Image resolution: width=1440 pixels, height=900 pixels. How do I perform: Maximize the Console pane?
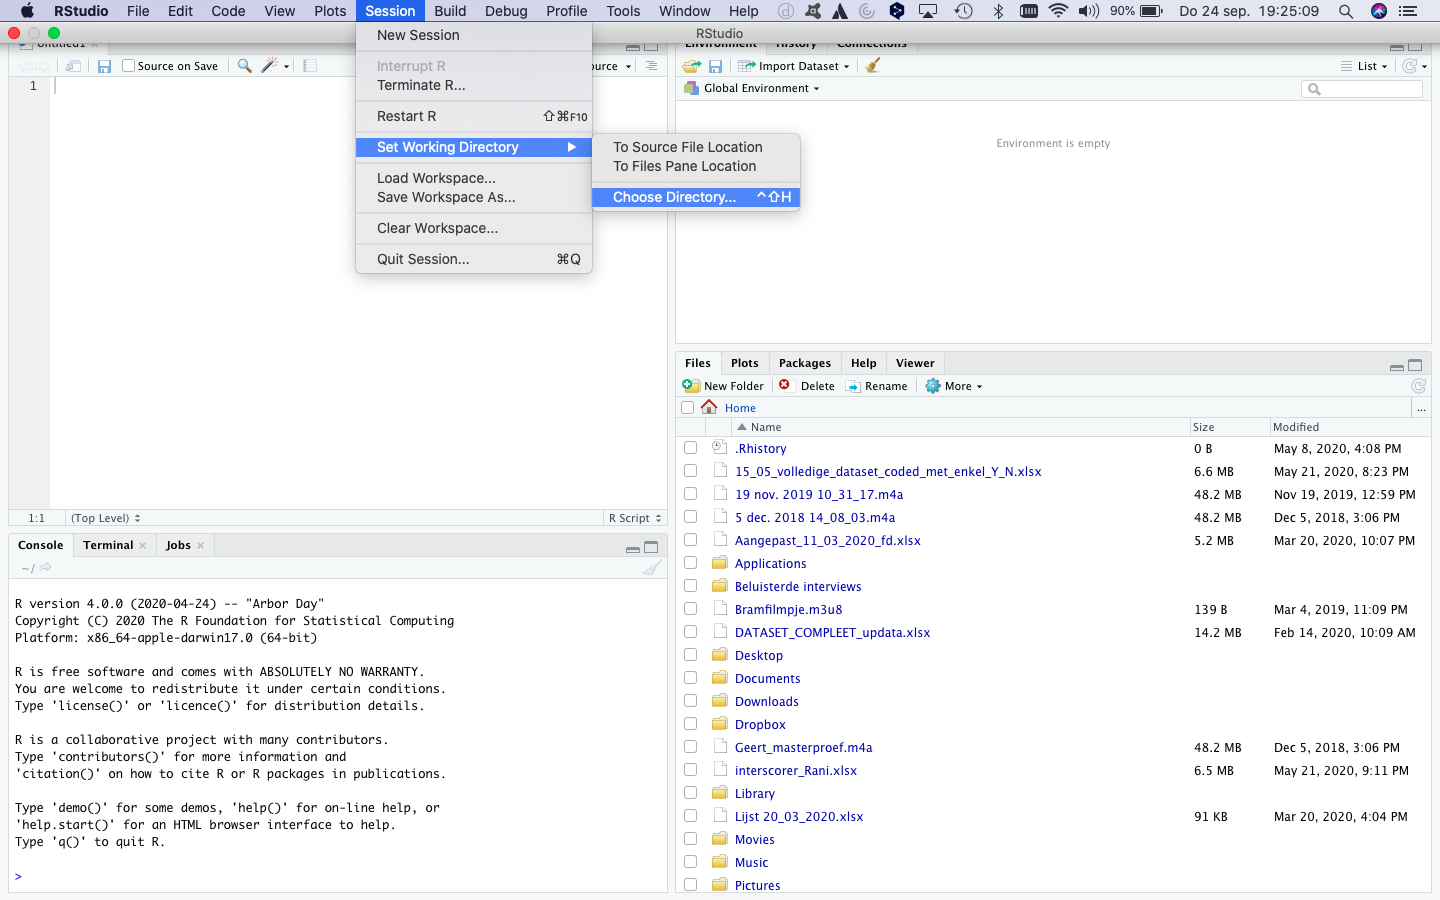(651, 547)
